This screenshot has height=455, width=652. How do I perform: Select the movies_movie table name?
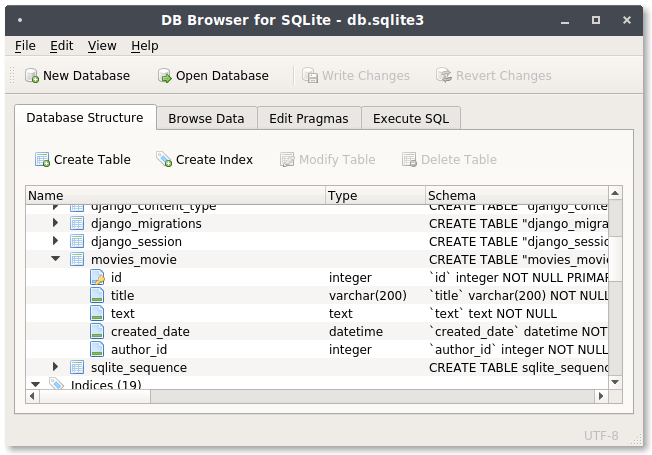[x=133, y=260]
